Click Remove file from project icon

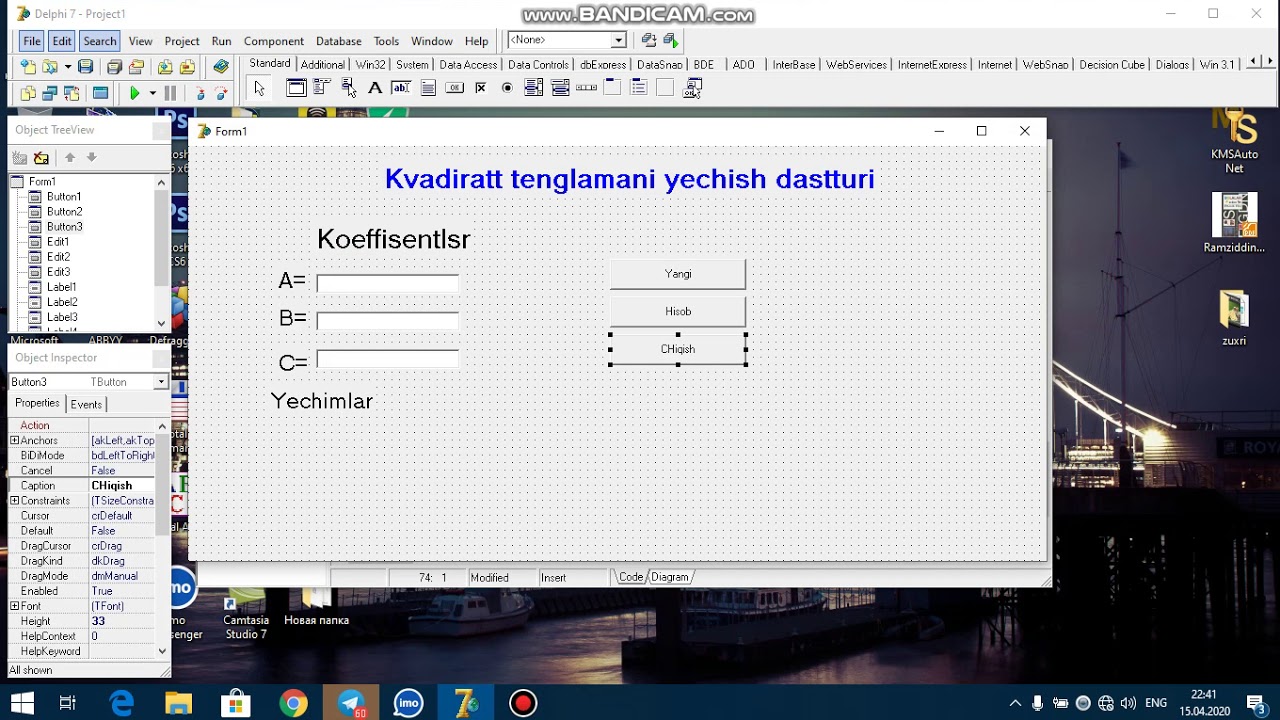coord(187,67)
